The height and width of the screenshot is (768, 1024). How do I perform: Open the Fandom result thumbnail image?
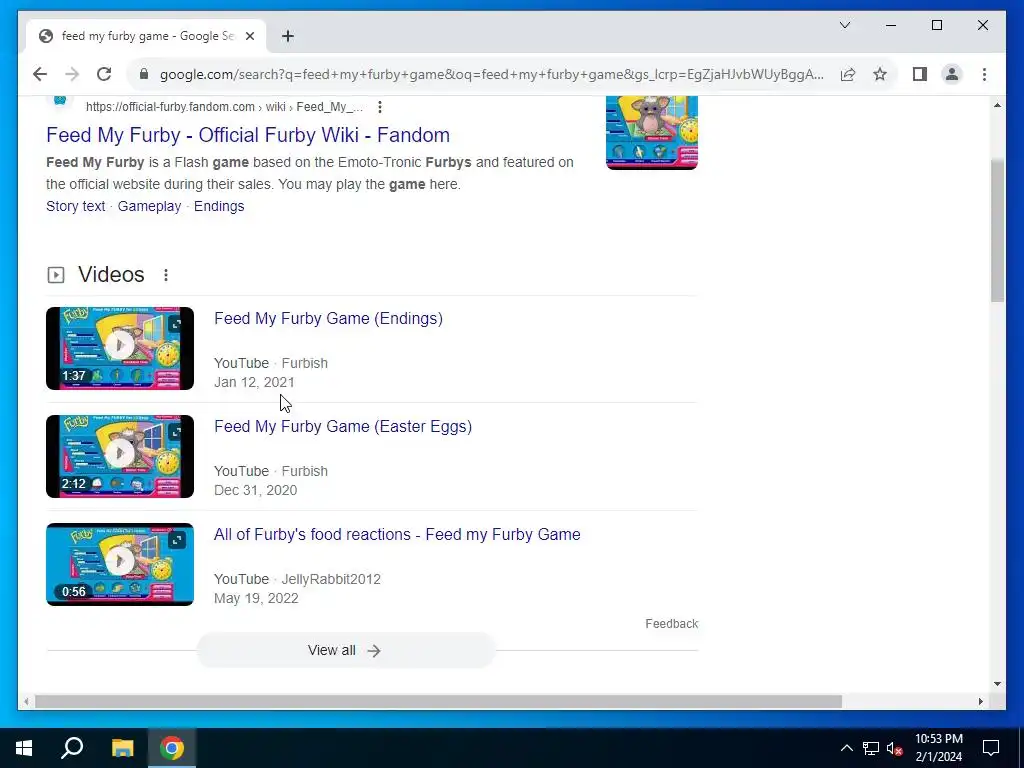point(652,133)
